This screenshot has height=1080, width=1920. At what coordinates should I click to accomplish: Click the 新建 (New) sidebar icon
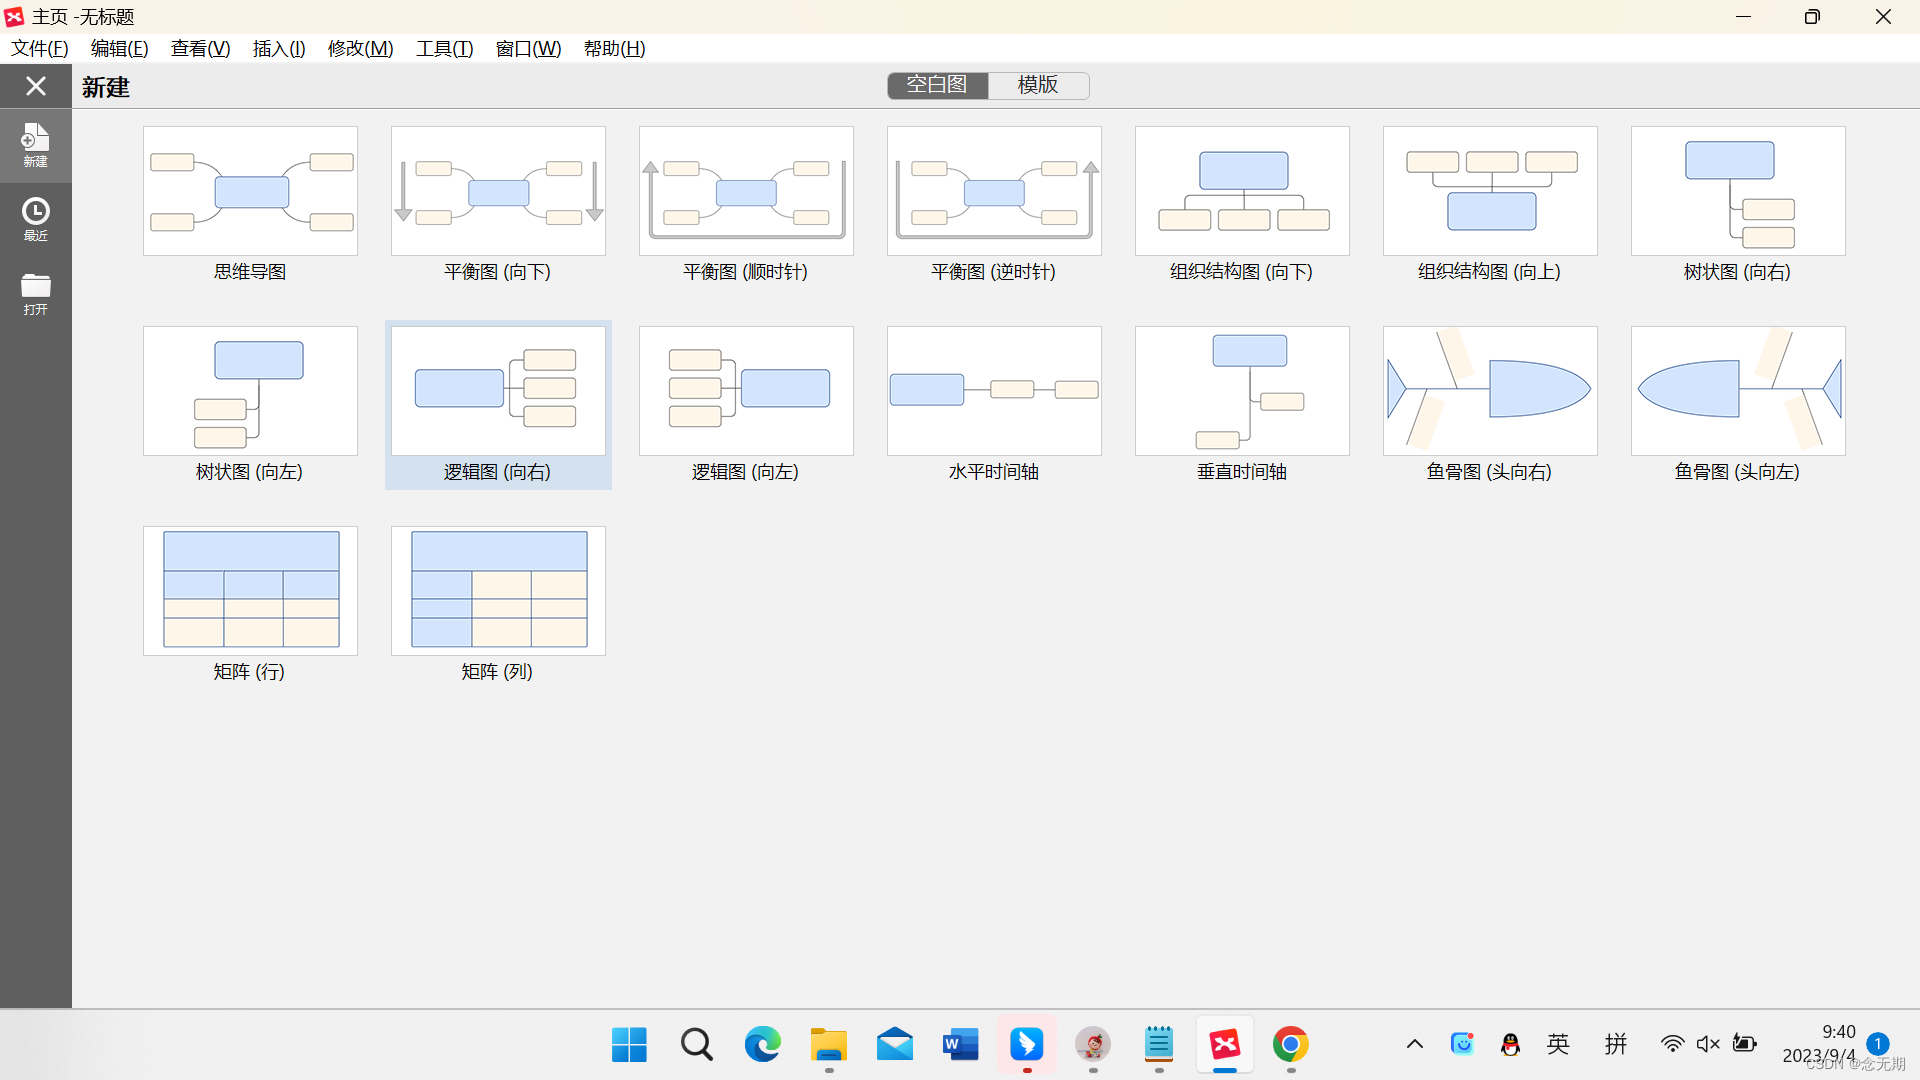tap(35, 145)
